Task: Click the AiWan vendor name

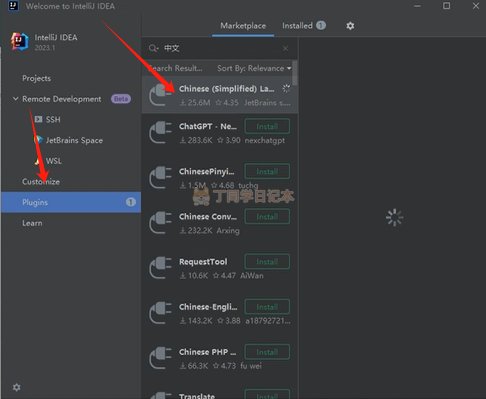Action: [x=252, y=276]
